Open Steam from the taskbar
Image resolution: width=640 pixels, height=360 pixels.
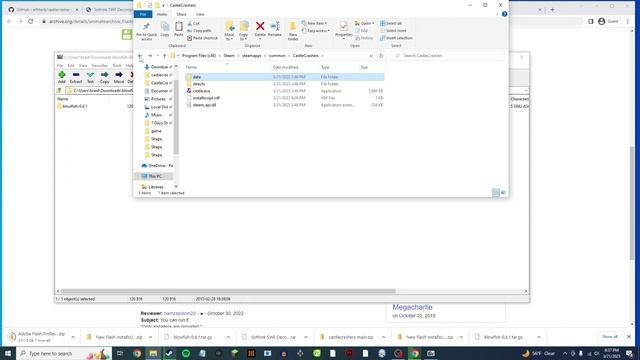169,353
